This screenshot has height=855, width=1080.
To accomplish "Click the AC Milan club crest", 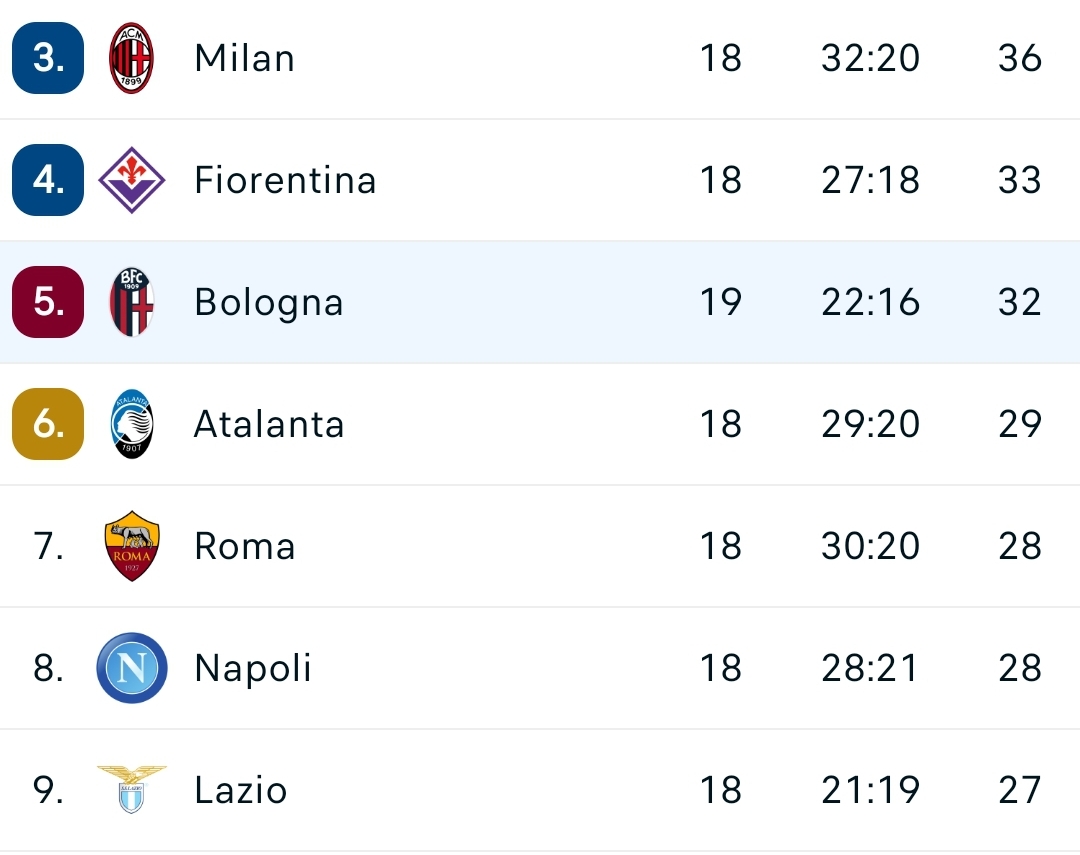I will (131, 58).
